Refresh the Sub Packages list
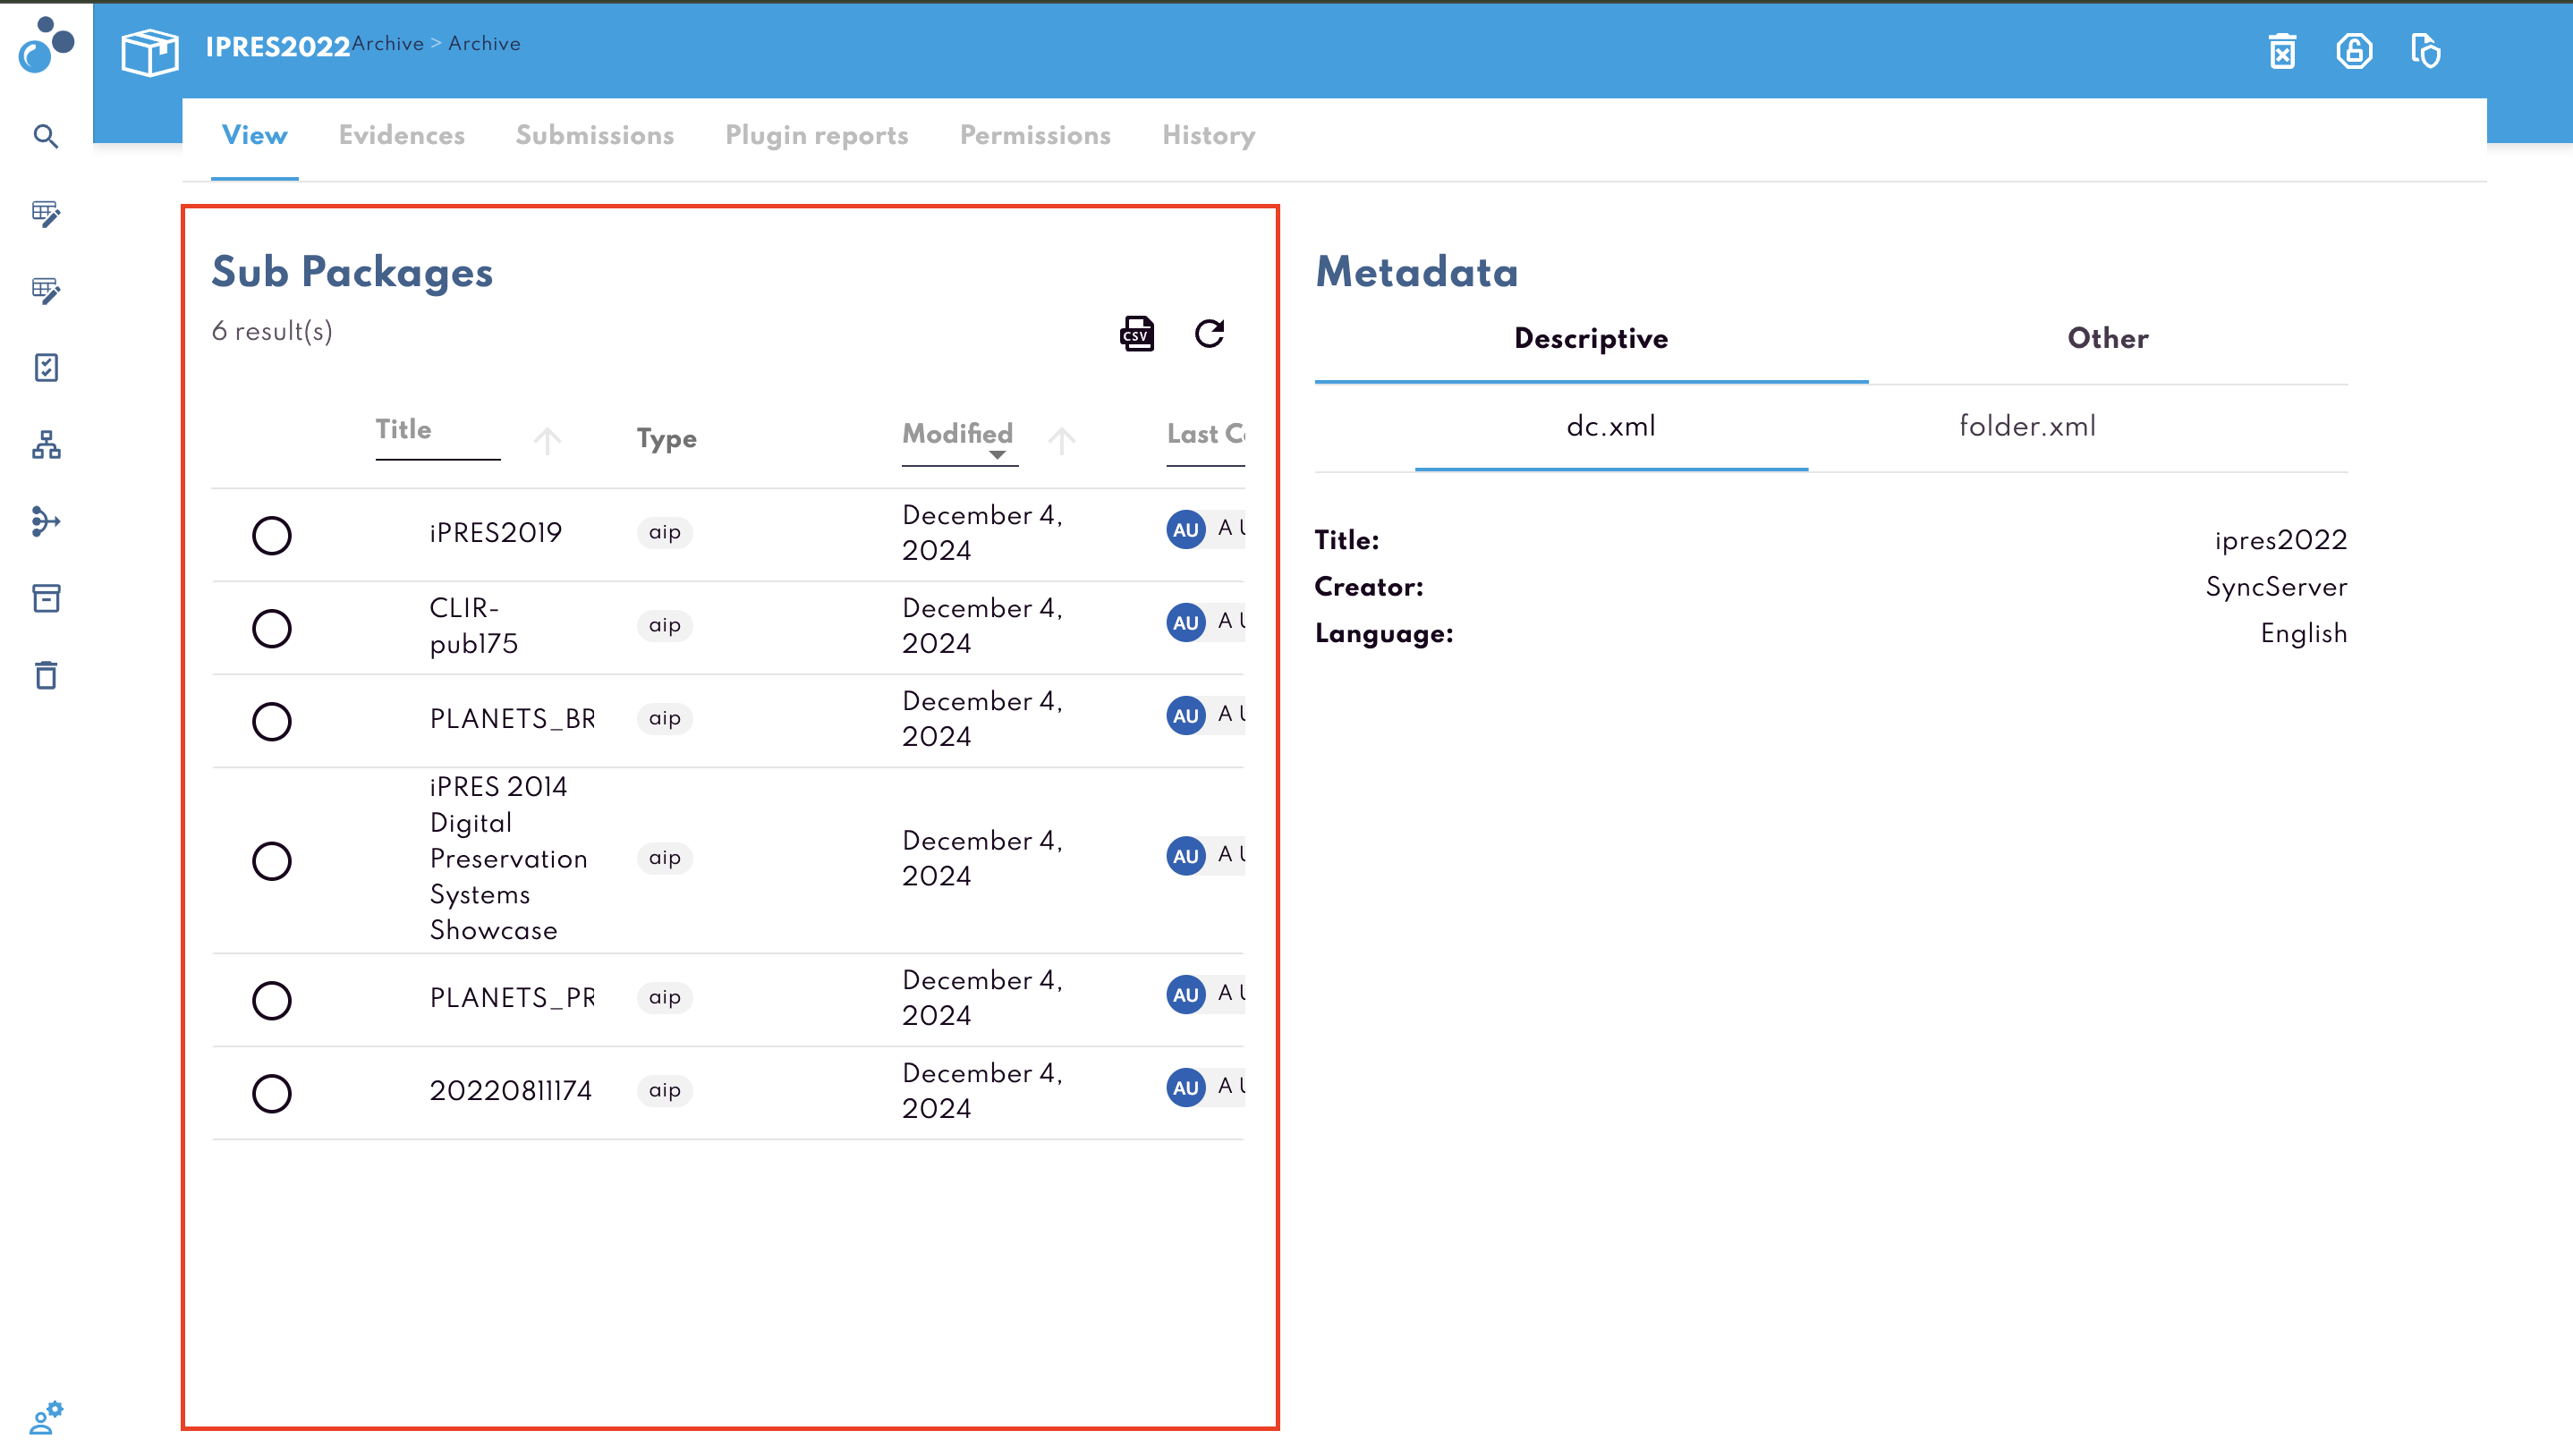Screen dimensions: 2573x1456 [x=1210, y=334]
